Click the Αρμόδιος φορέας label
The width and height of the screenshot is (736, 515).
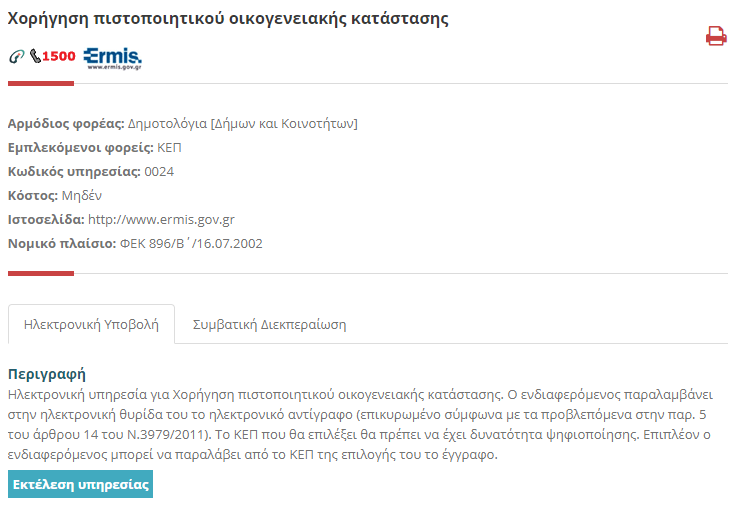[x=66, y=123]
